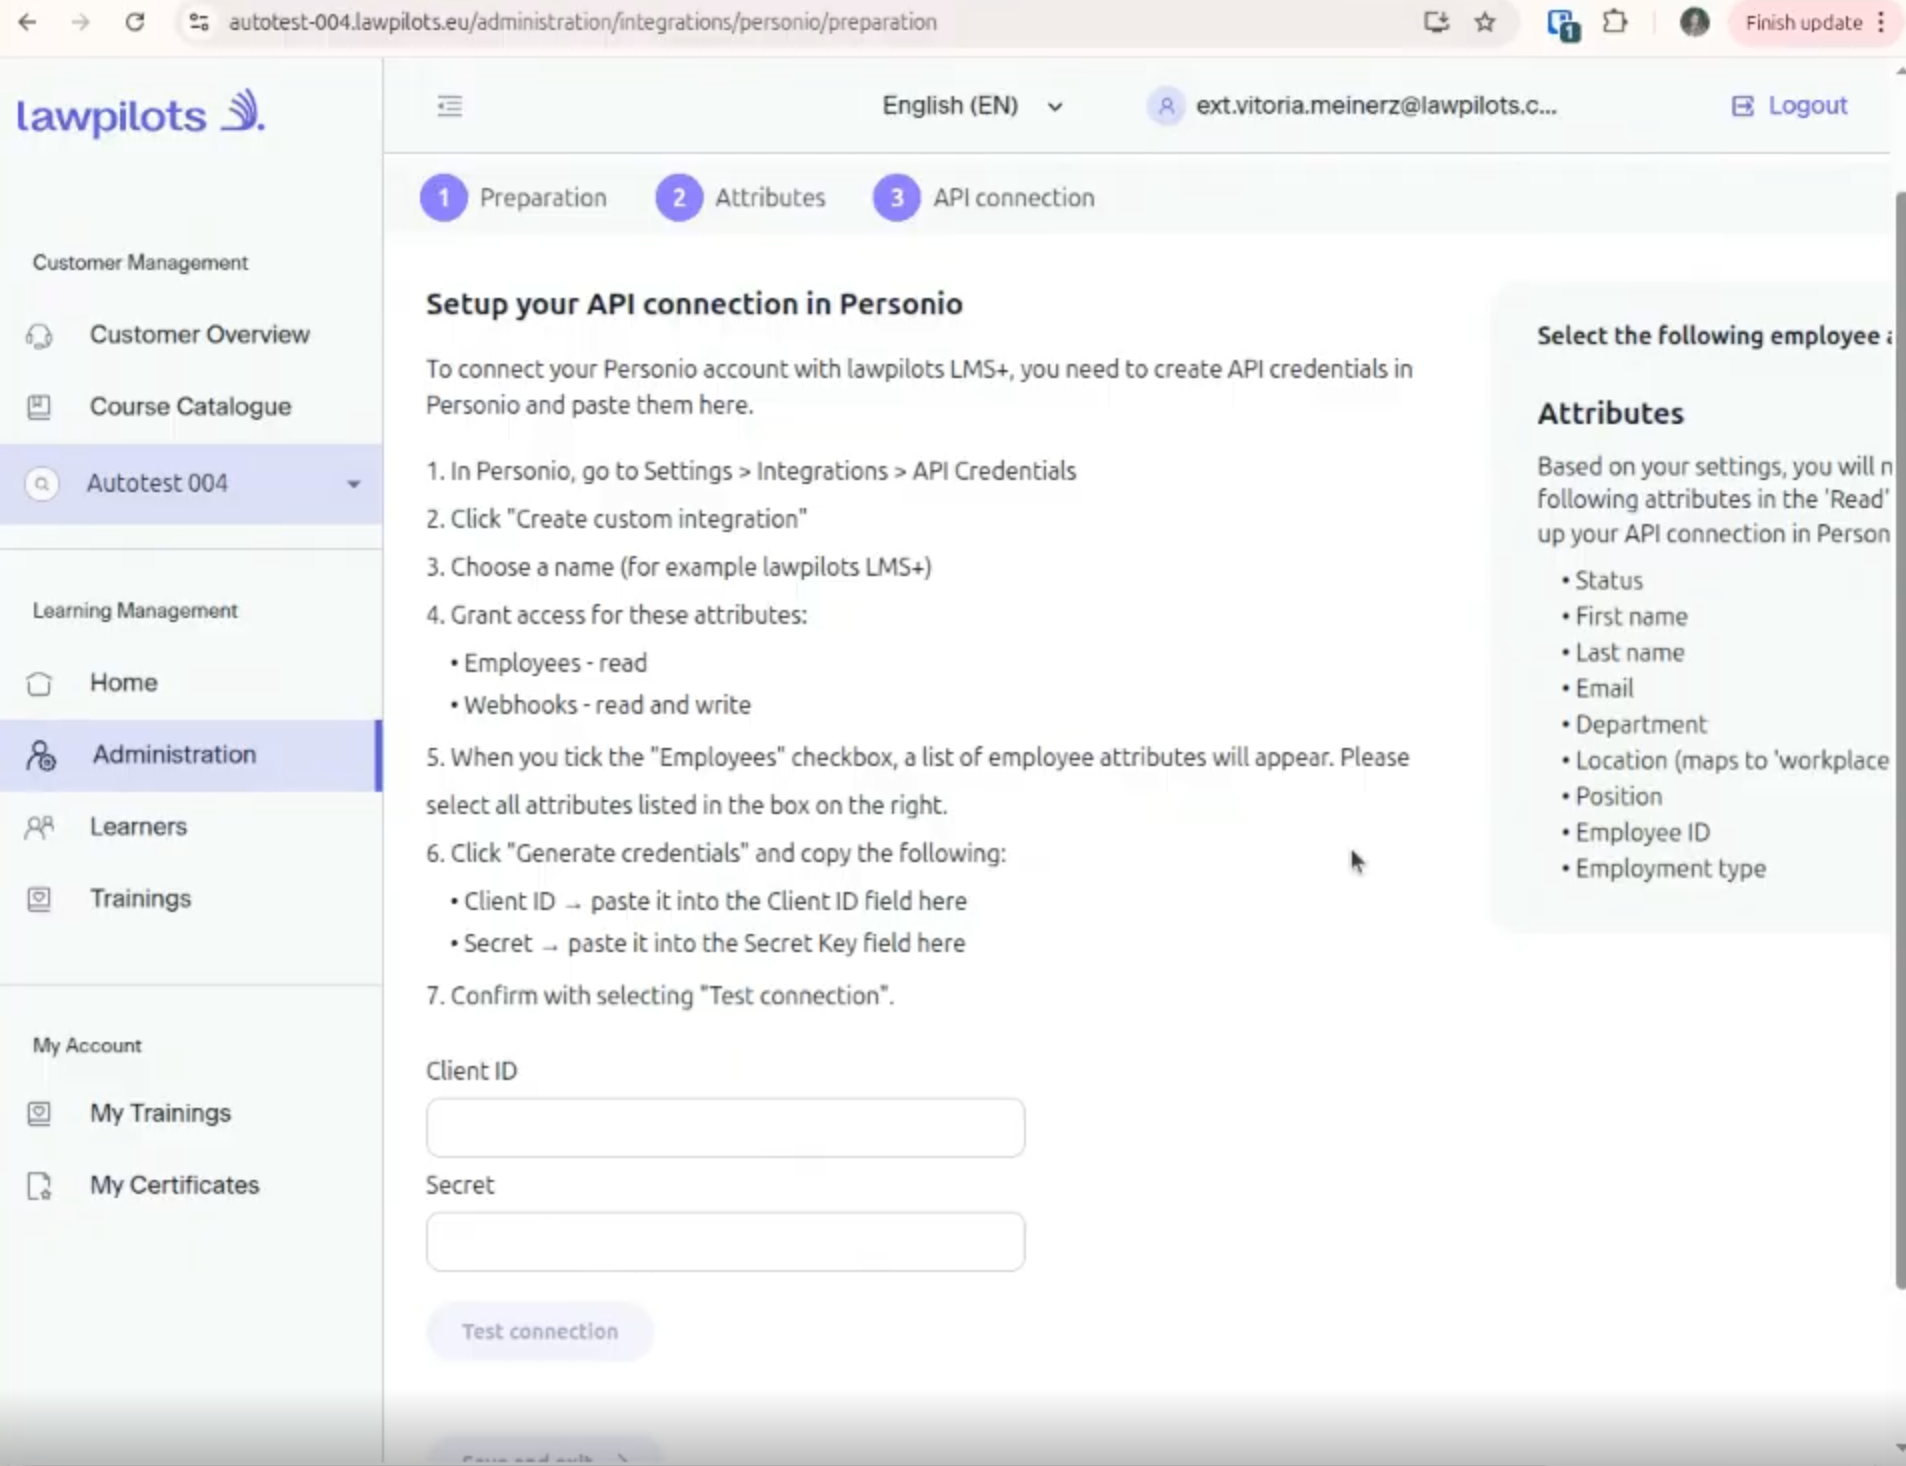This screenshot has width=1906, height=1466.
Task: Click the Home icon in sidebar
Action: (39, 684)
